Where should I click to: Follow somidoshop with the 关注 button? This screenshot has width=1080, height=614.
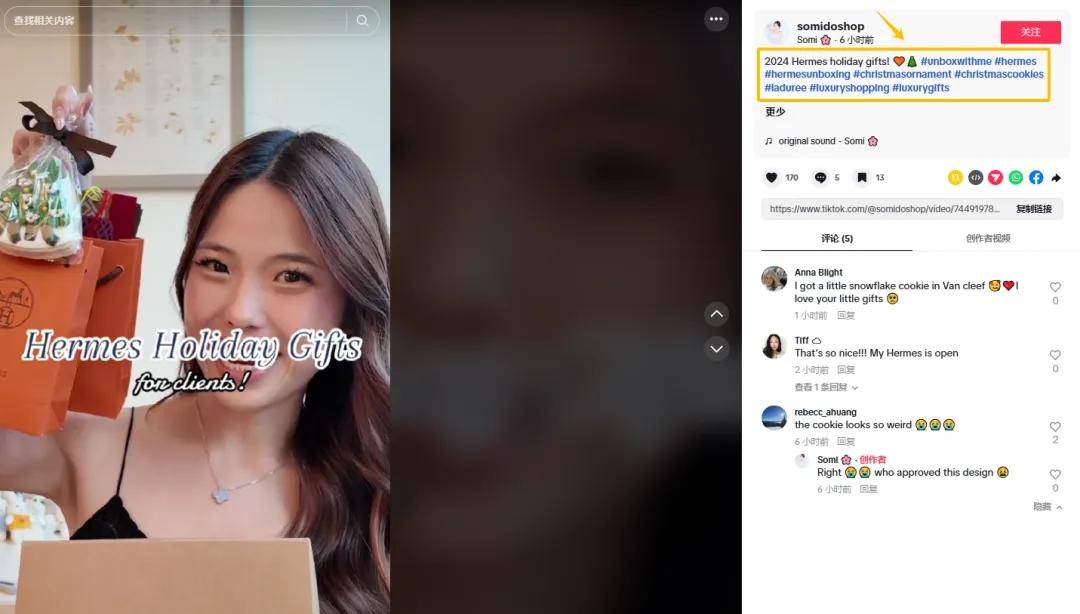click(x=1030, y=32)
